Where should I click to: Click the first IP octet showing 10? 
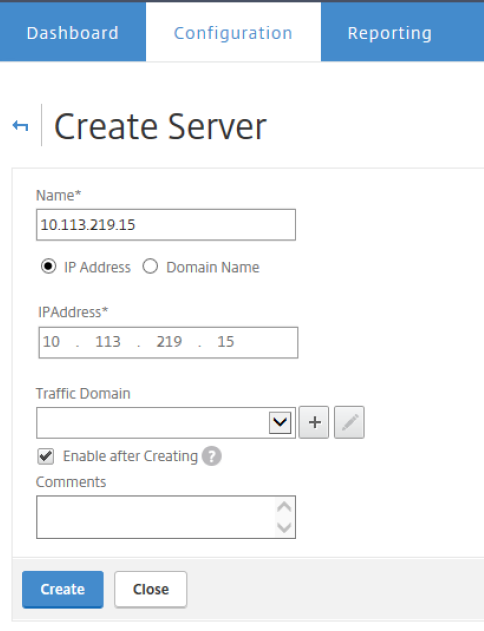click(x=51, y=342)
